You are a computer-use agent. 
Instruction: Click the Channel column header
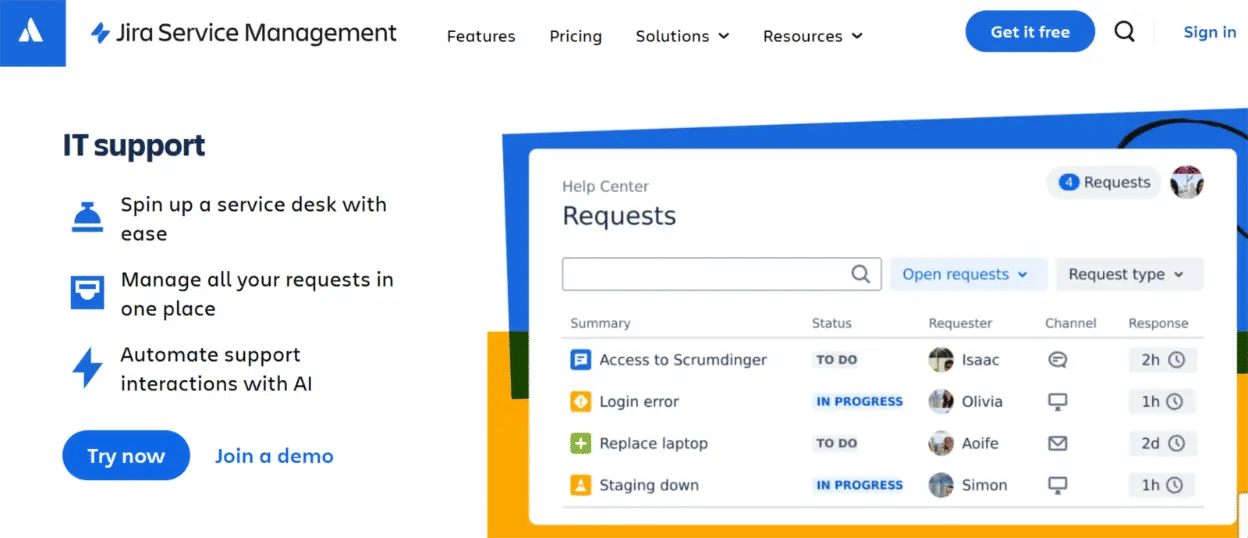point(1071,323)
